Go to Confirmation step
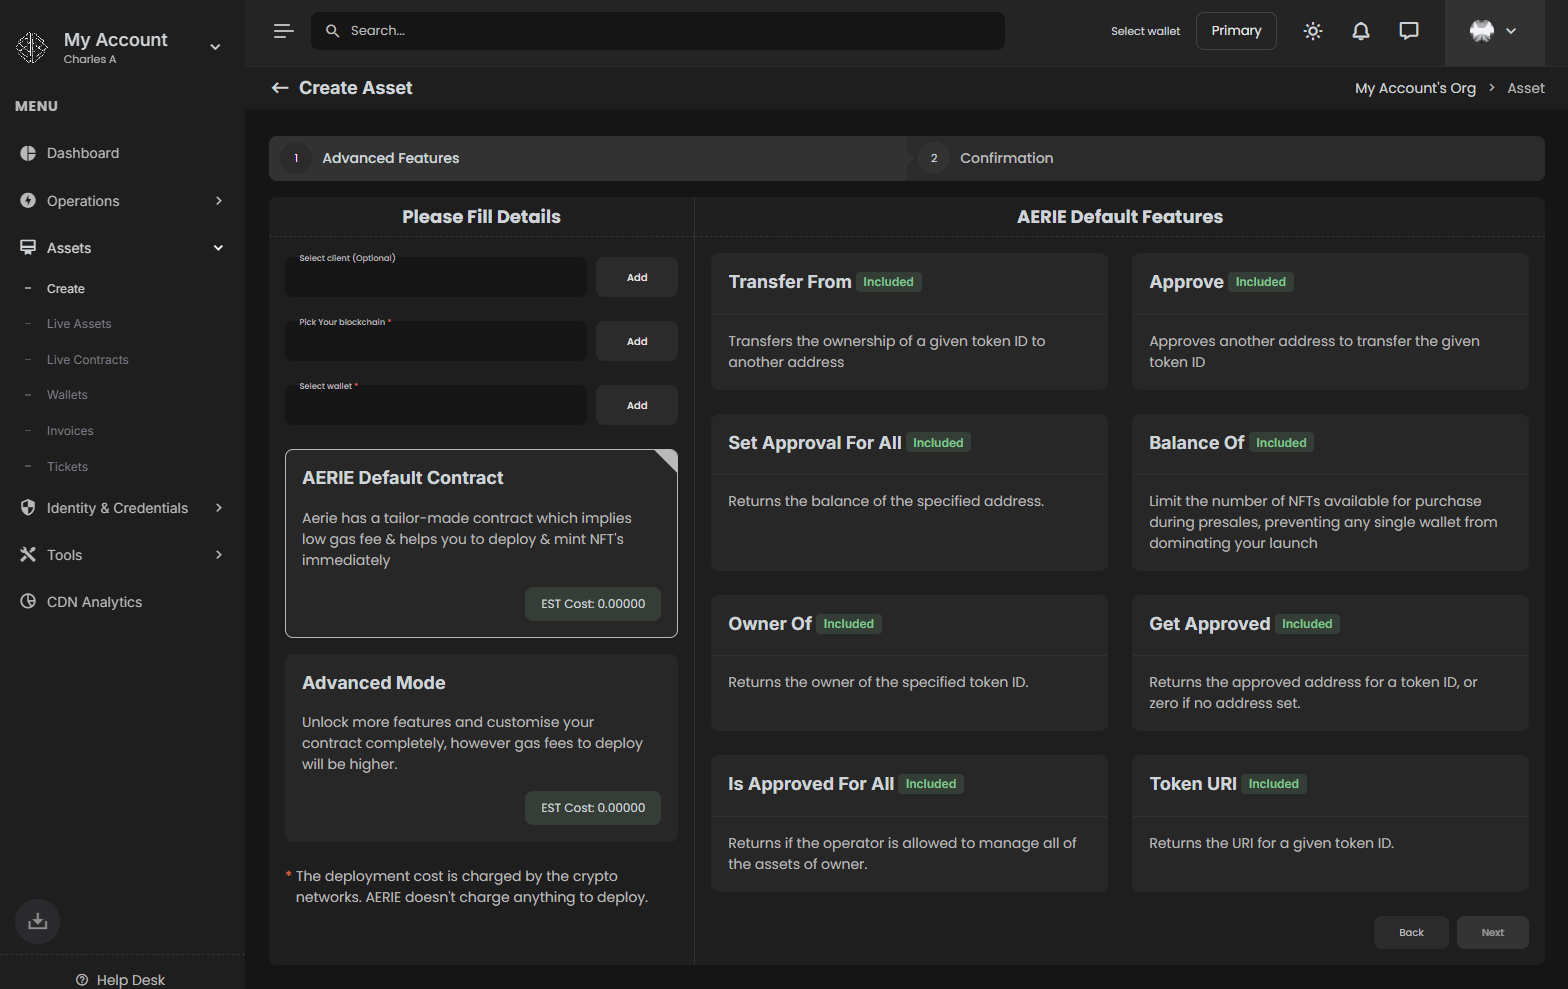The width and height of the screenshot is (1568, 989). pyautogui.click(x=1226, y=158)
